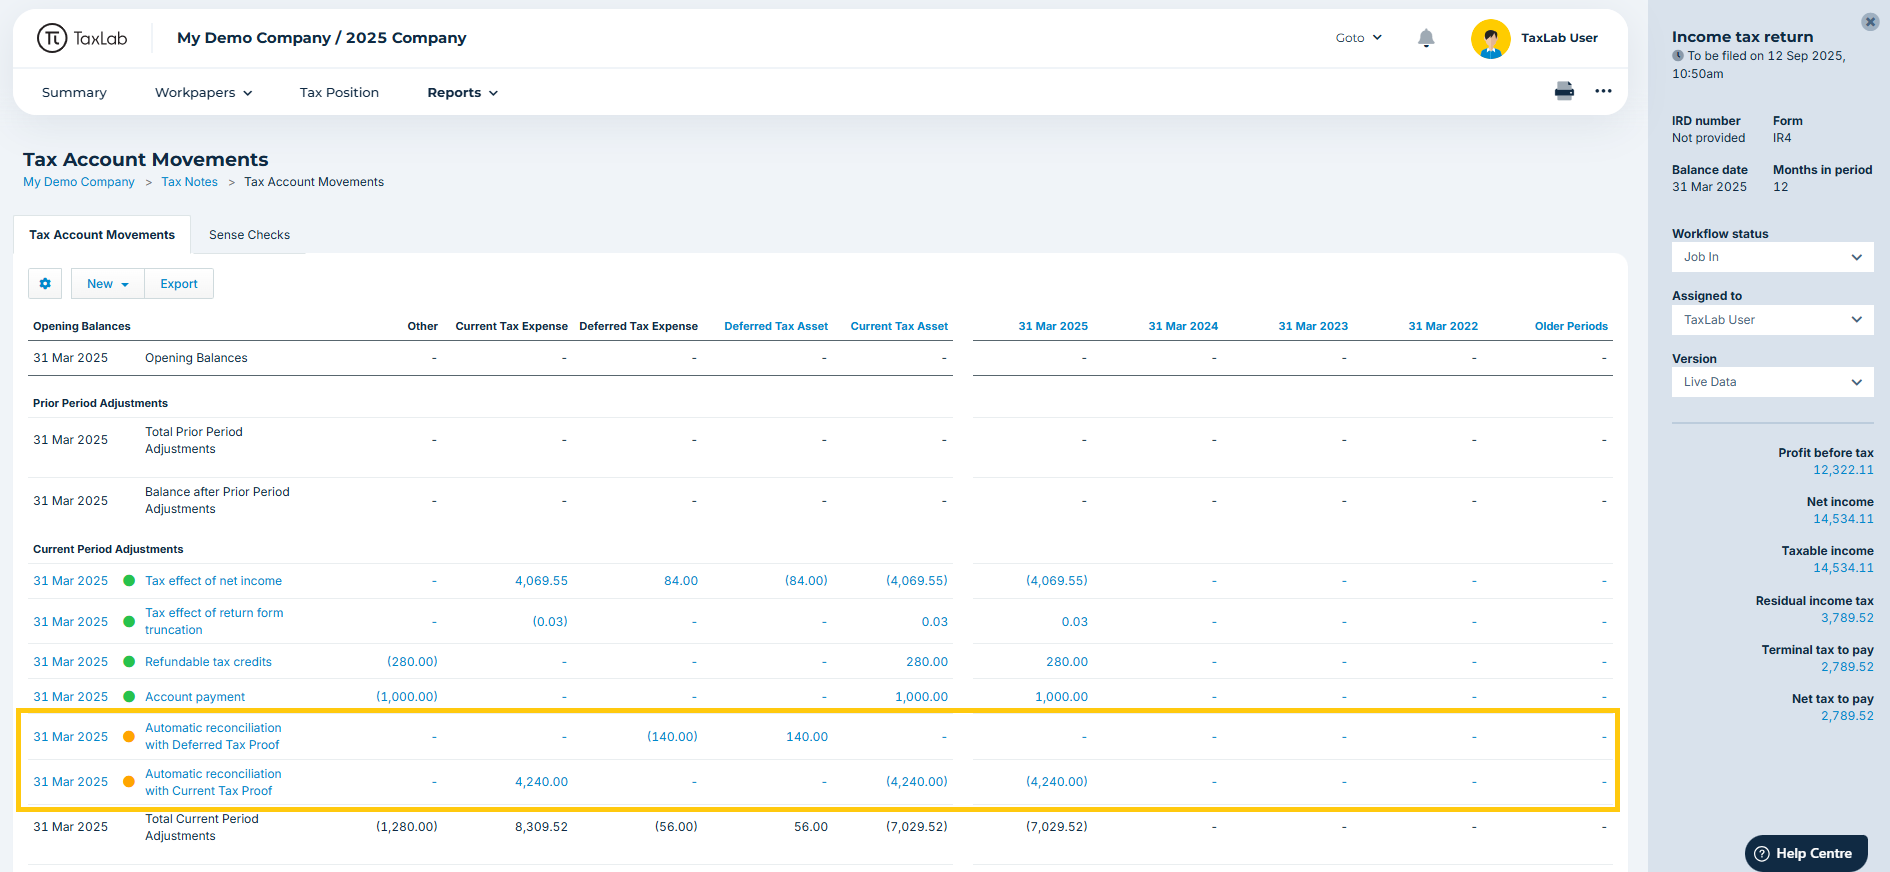1890x872 pixels.
Task: Open Refundable tax credits link
Action: [x=208, y=662]
